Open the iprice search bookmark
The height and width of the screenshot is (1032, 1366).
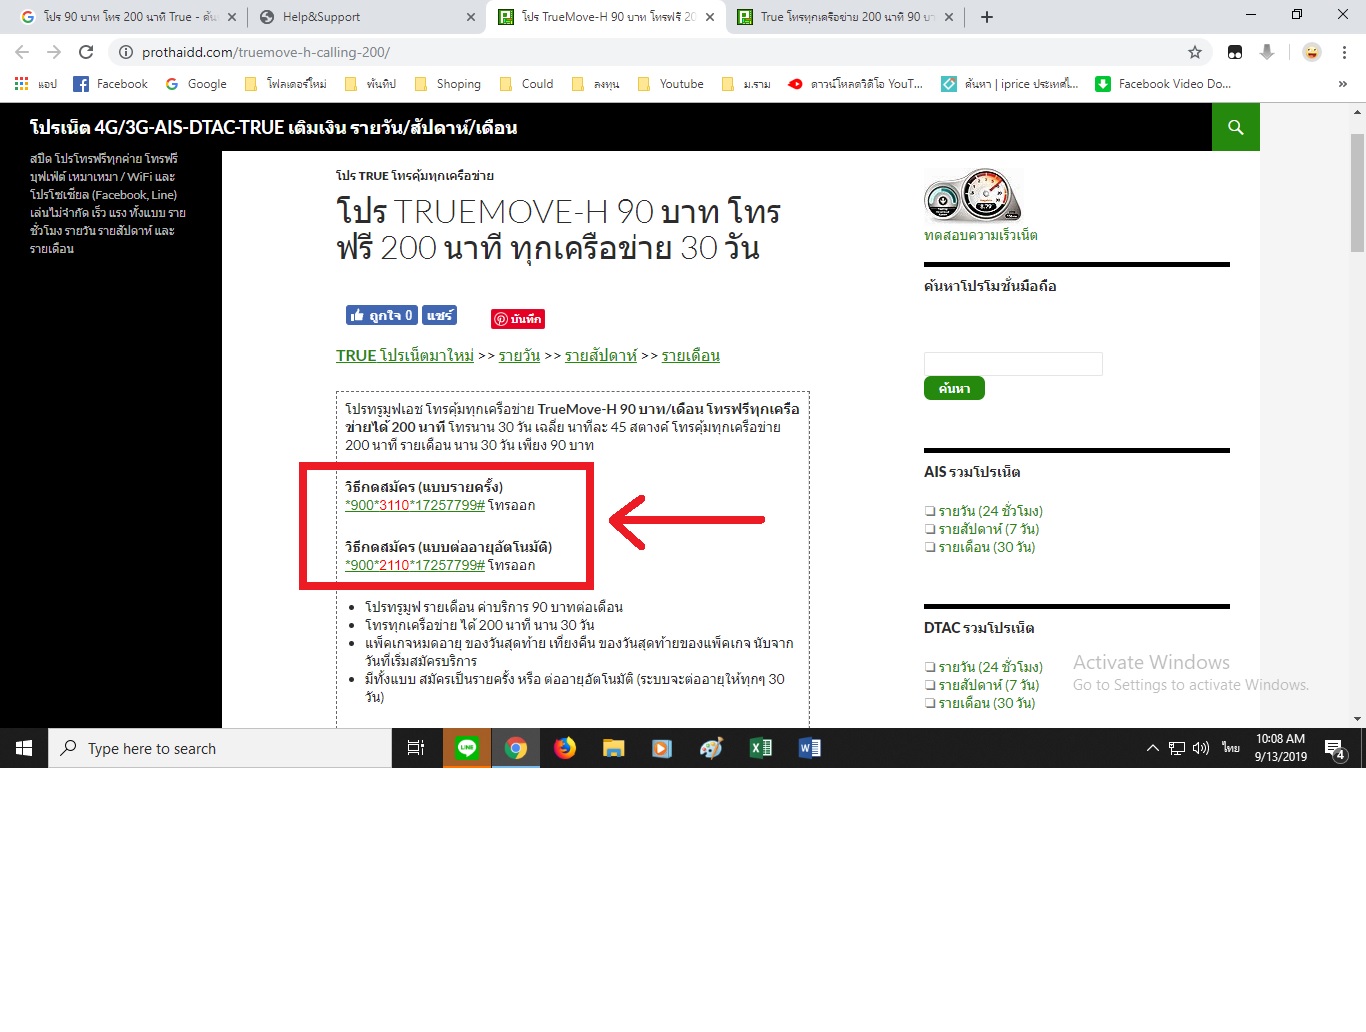(1010, 84)
